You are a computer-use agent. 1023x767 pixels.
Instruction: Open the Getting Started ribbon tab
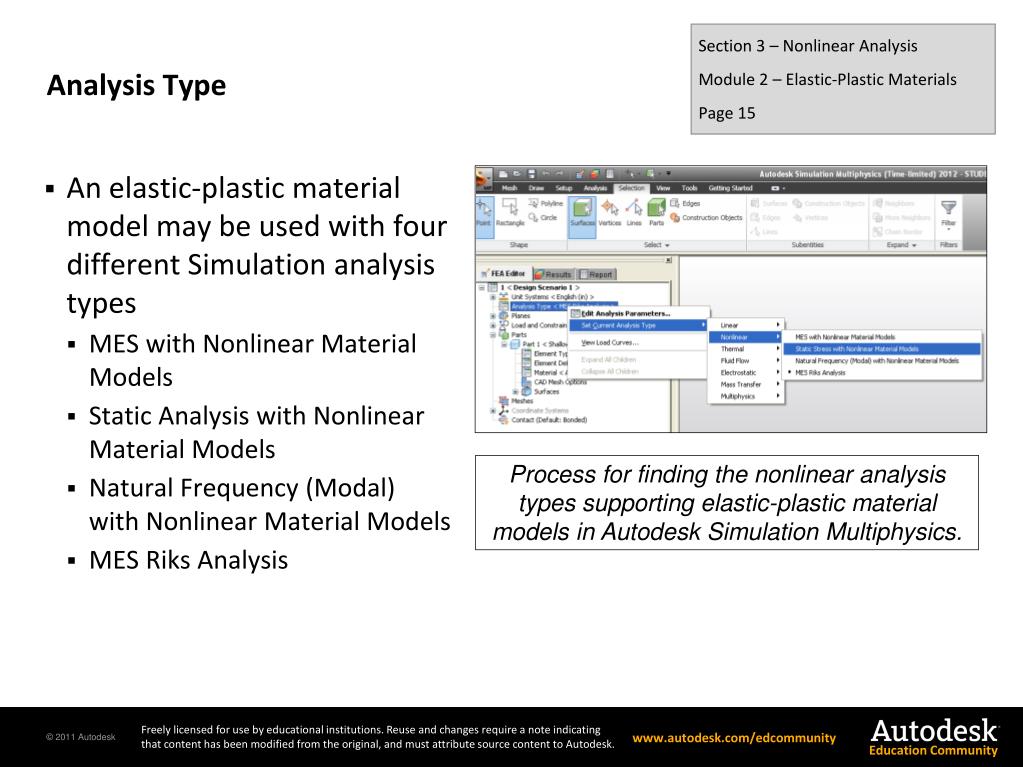point(731,188)
